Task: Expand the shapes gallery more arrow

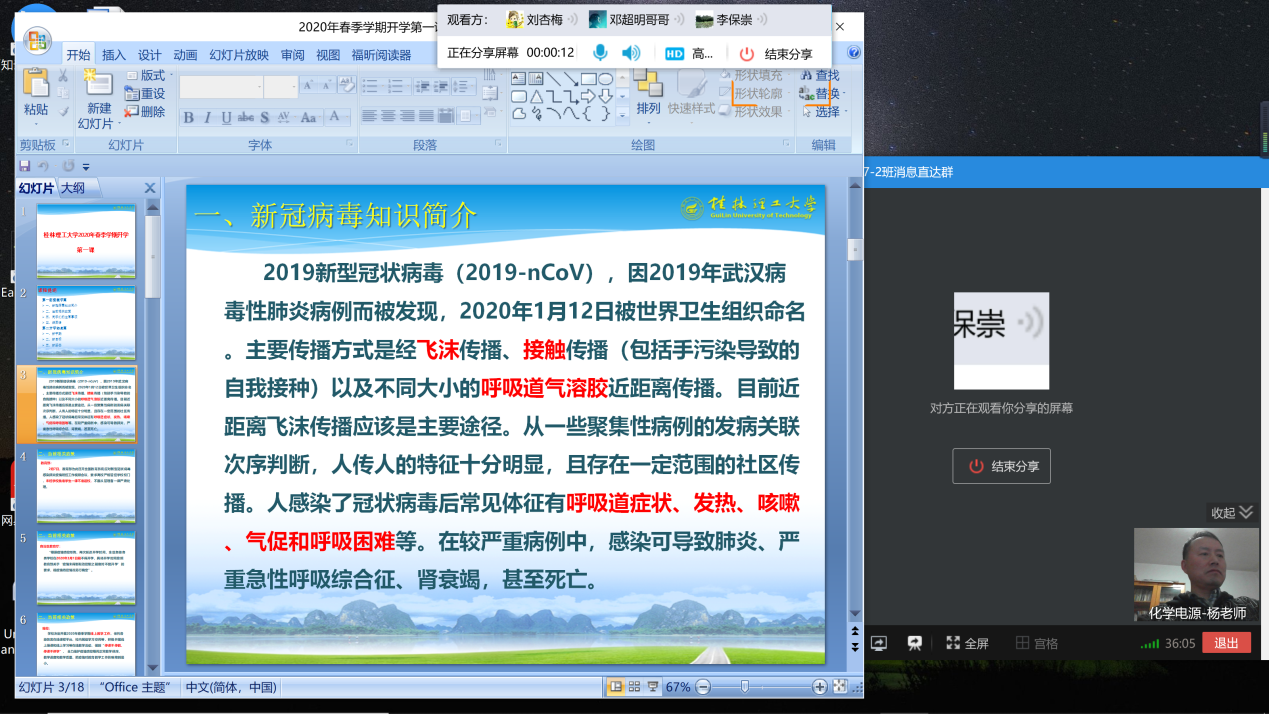Action: click(x=622, y=113)
